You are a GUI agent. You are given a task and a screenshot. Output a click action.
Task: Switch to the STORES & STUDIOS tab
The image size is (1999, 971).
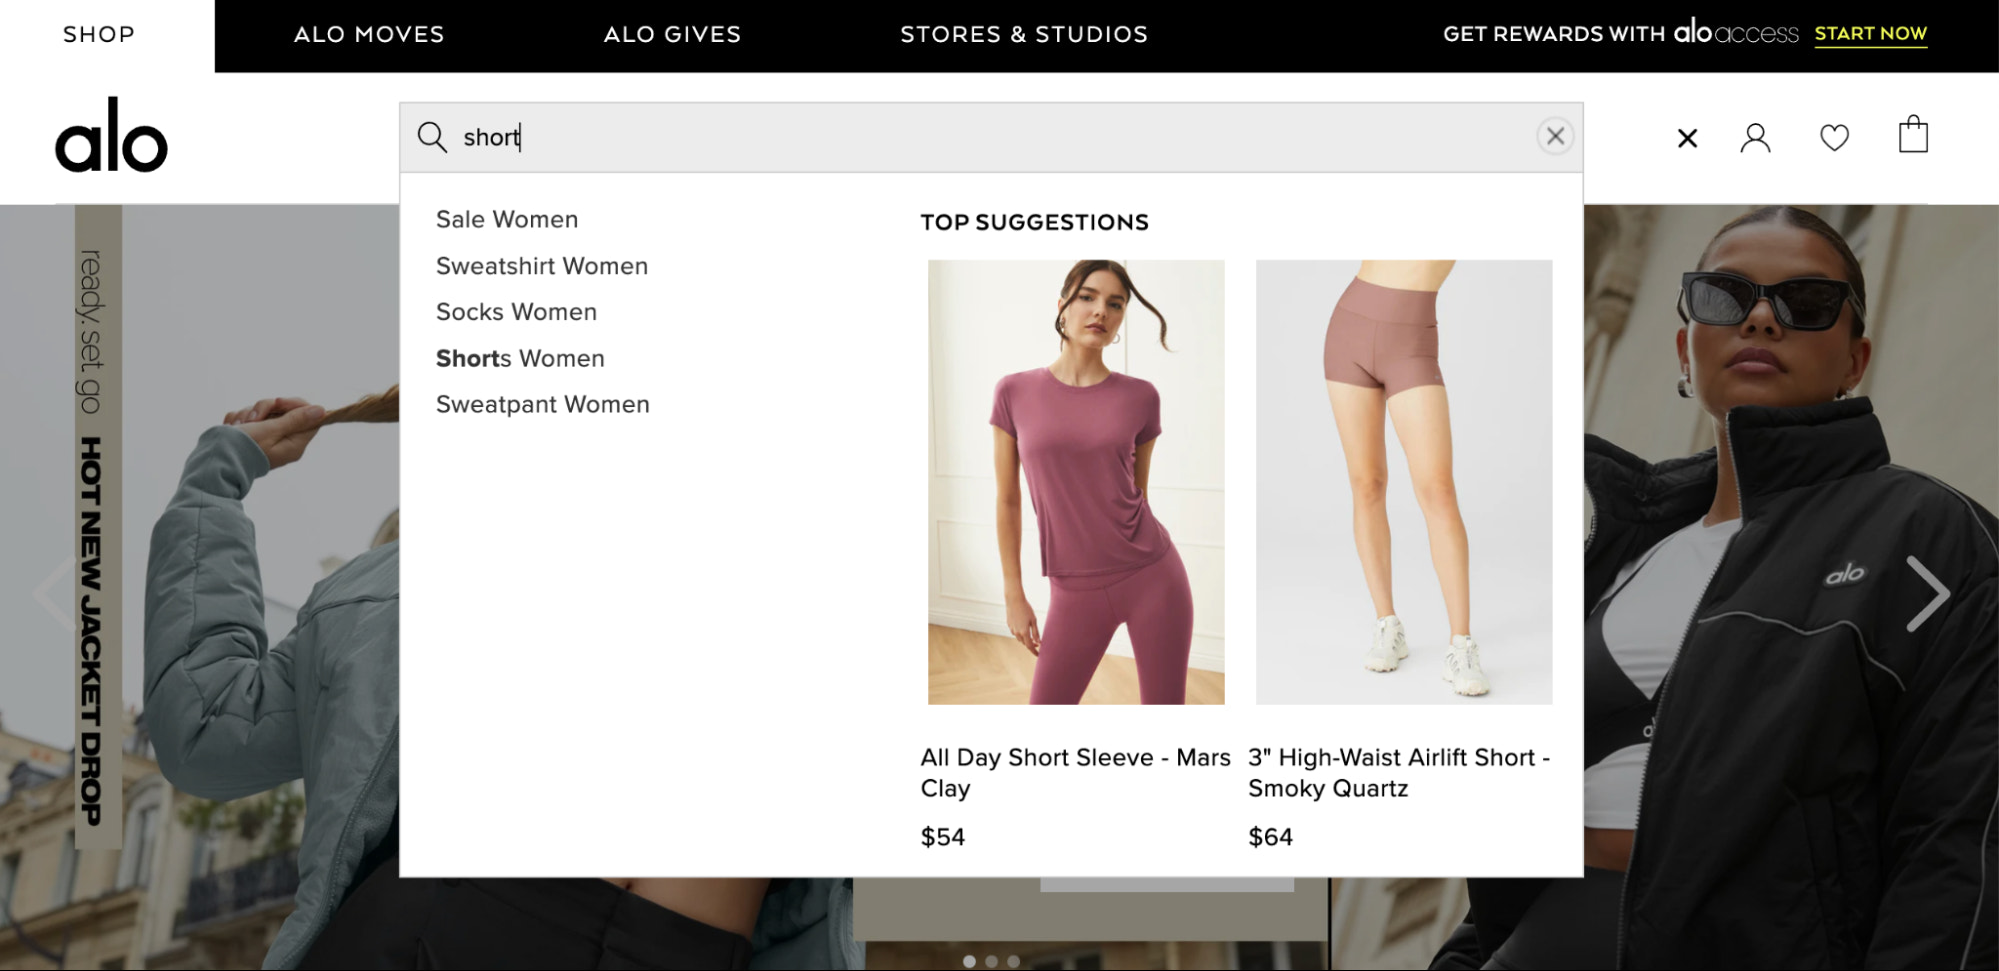[x=1023, y=34]
